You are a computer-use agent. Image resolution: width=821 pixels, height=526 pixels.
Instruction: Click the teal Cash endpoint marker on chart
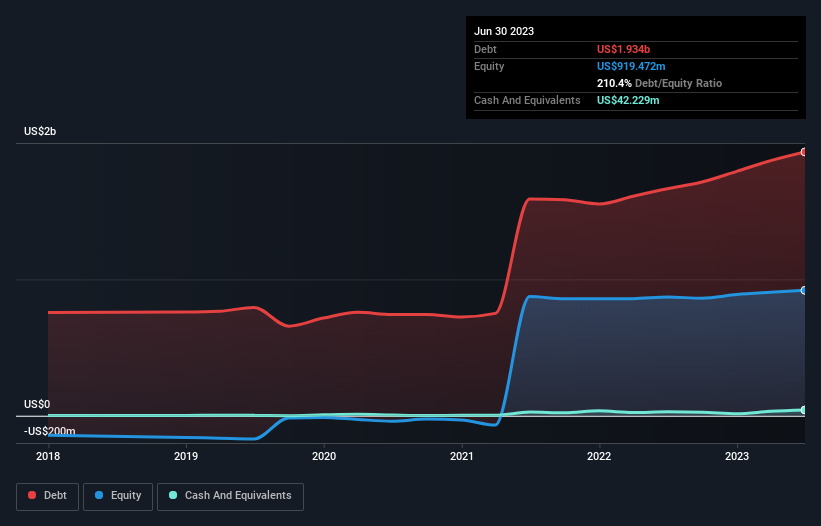pyautogui.click(x=804, y=410)
